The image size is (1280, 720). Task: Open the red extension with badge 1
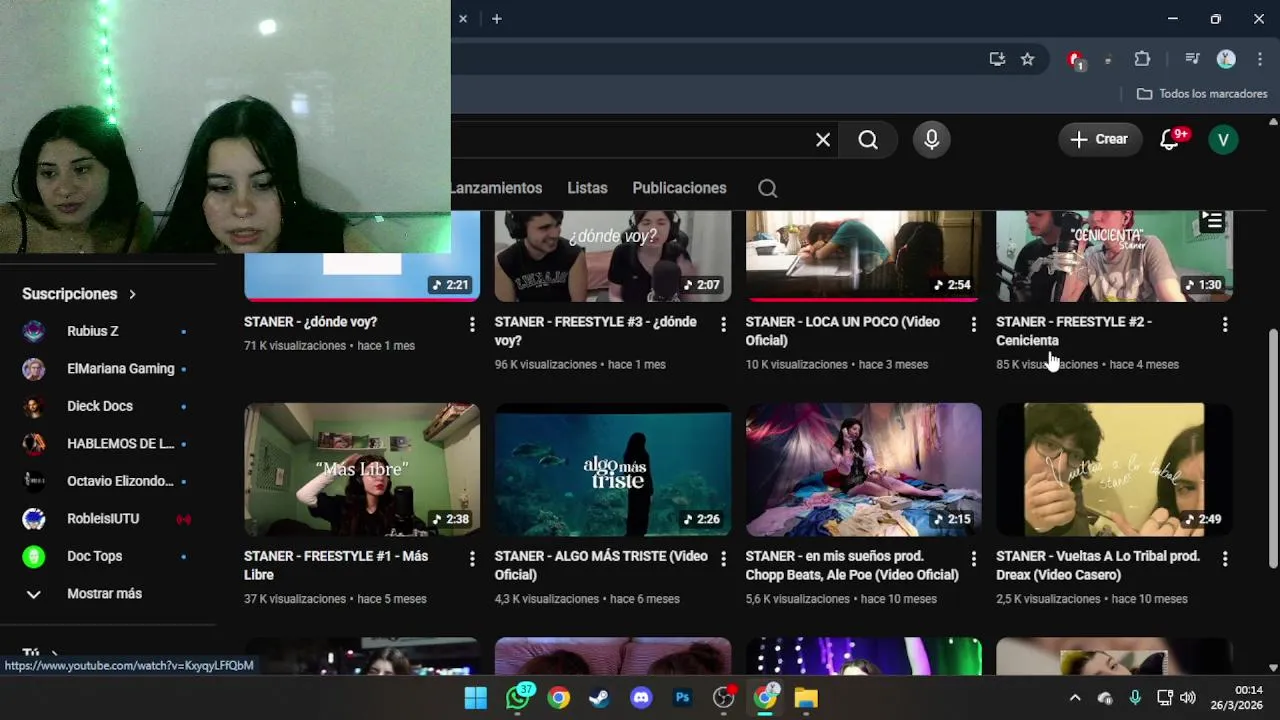pyautogui.click(x=1075, y=60)
